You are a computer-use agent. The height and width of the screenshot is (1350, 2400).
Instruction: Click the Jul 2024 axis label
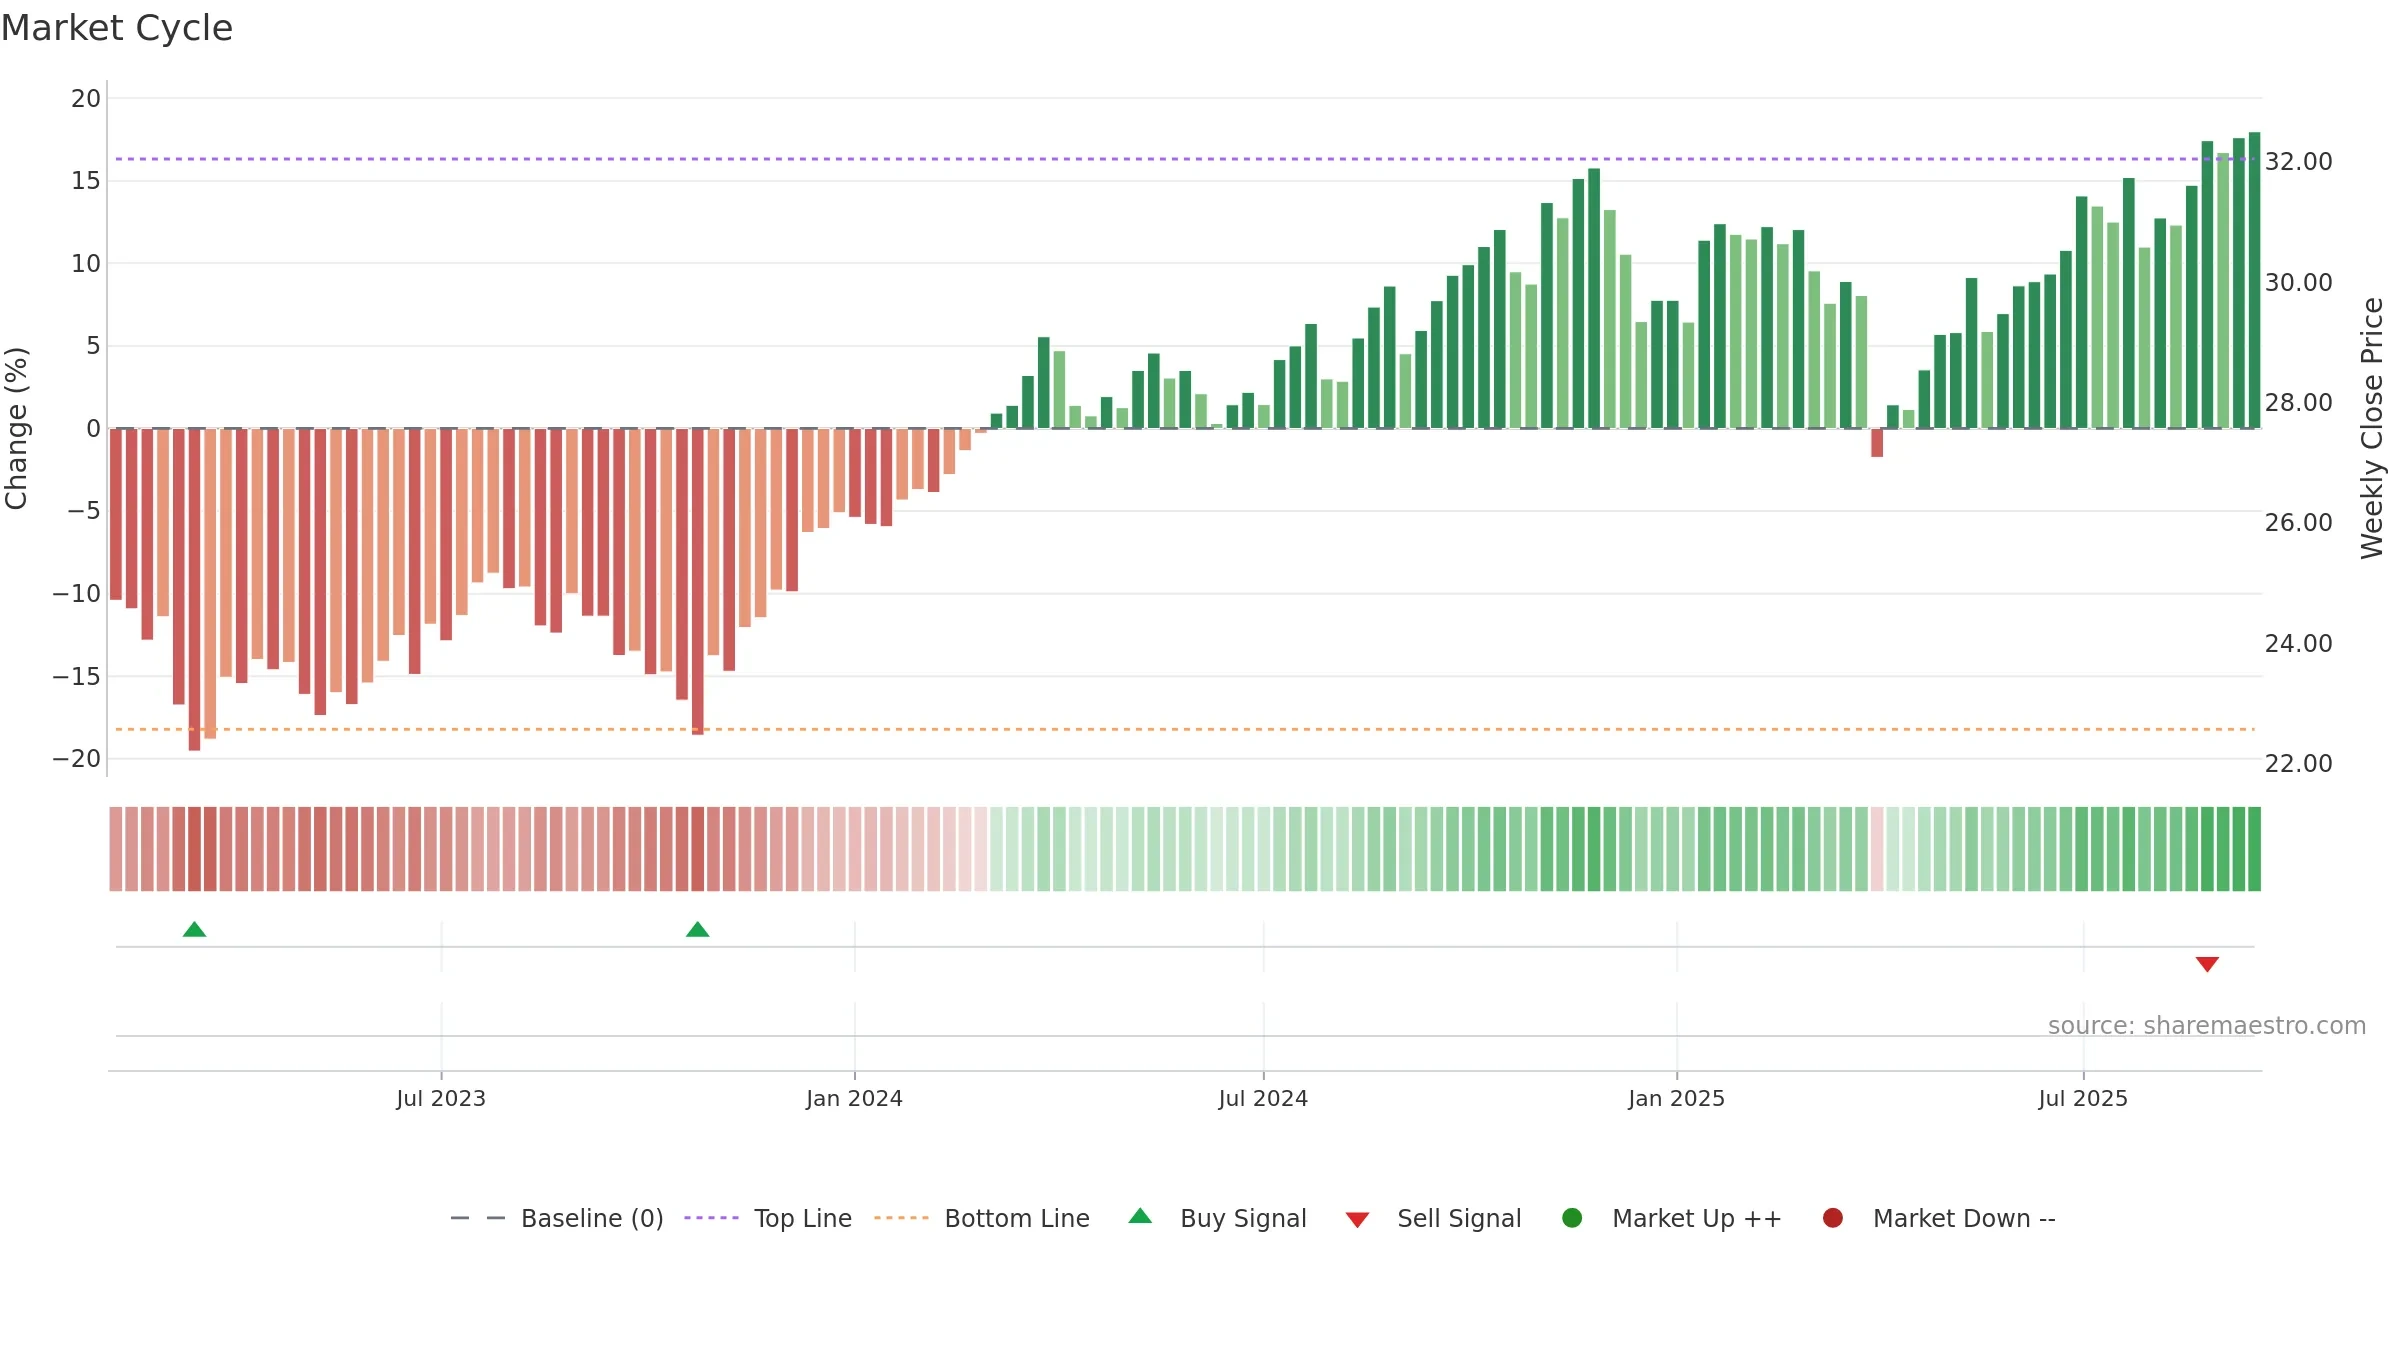(x=1263, y=1099)
